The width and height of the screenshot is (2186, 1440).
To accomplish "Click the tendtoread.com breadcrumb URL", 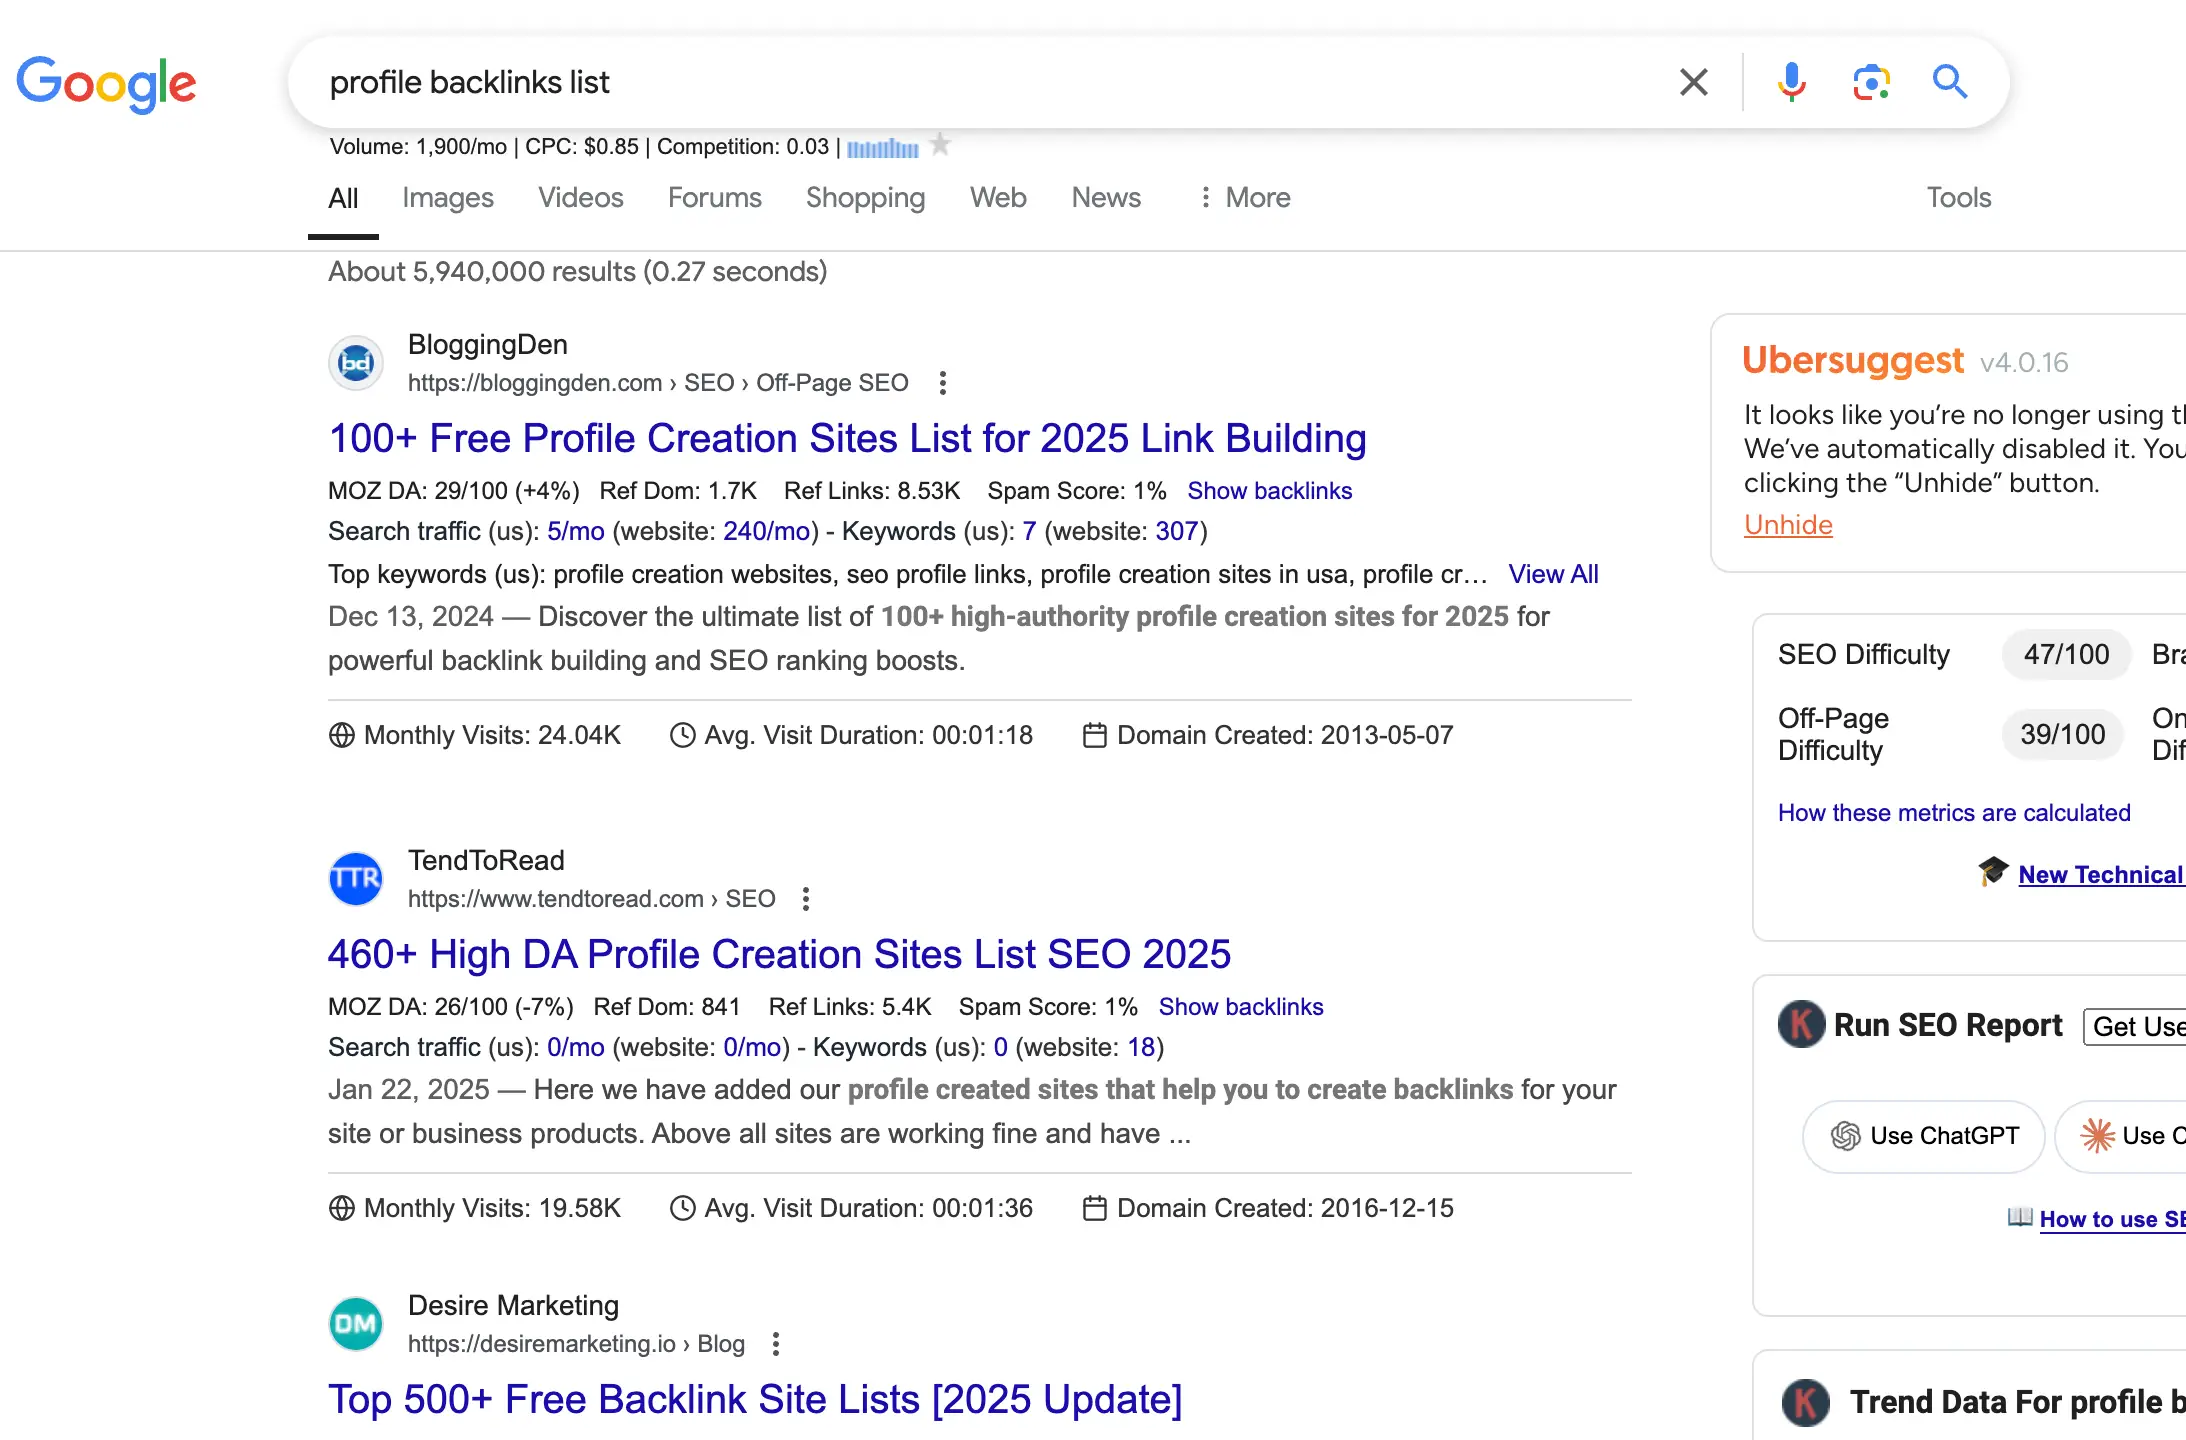I will [x=592, y=899].
